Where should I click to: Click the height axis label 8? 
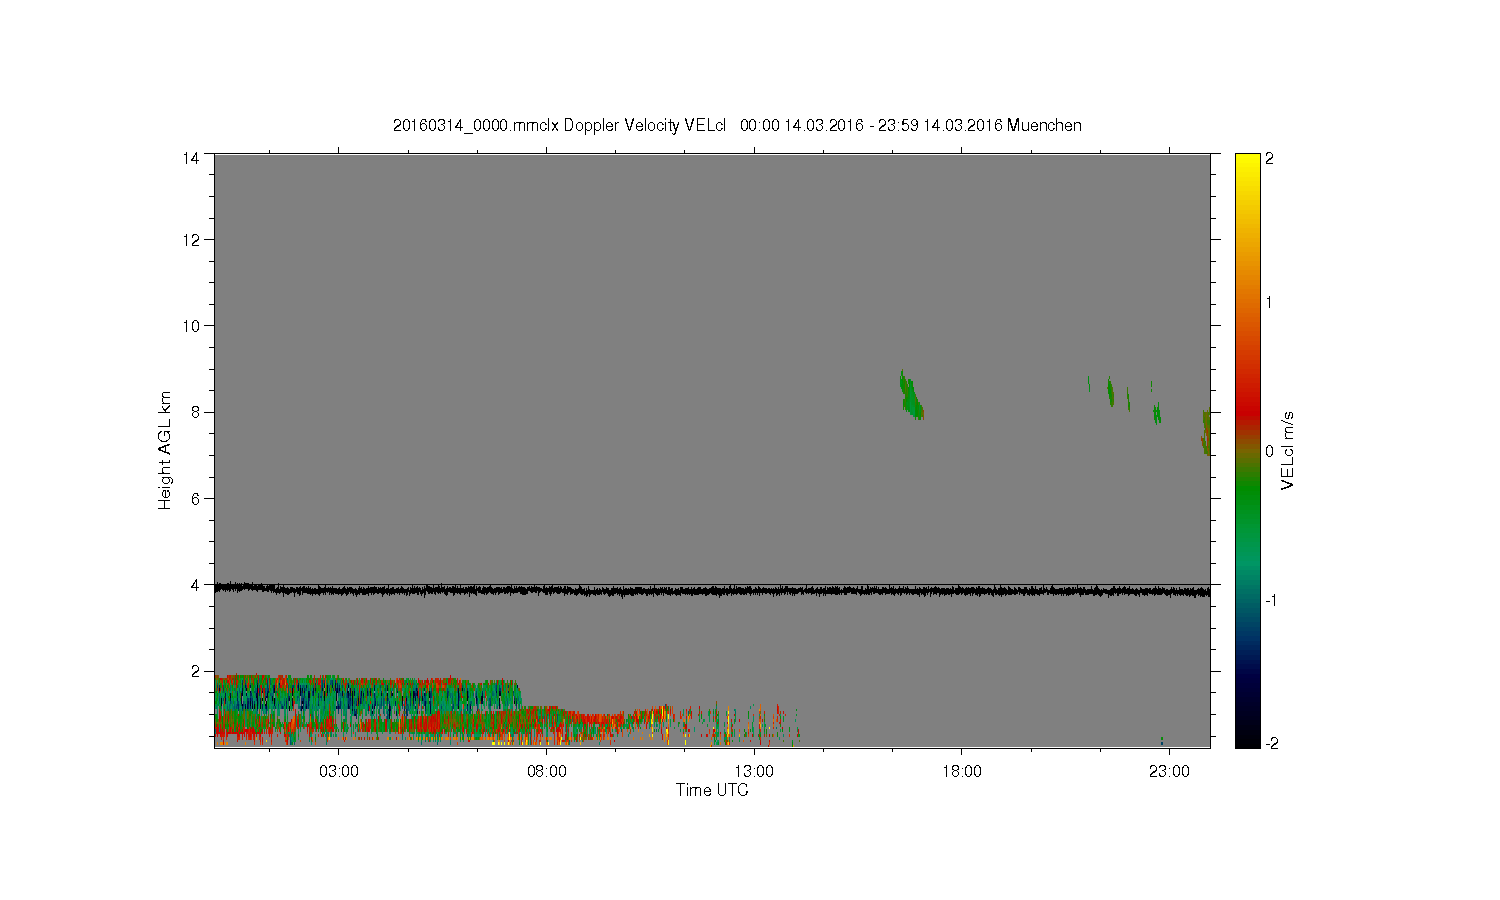[195, 412]
